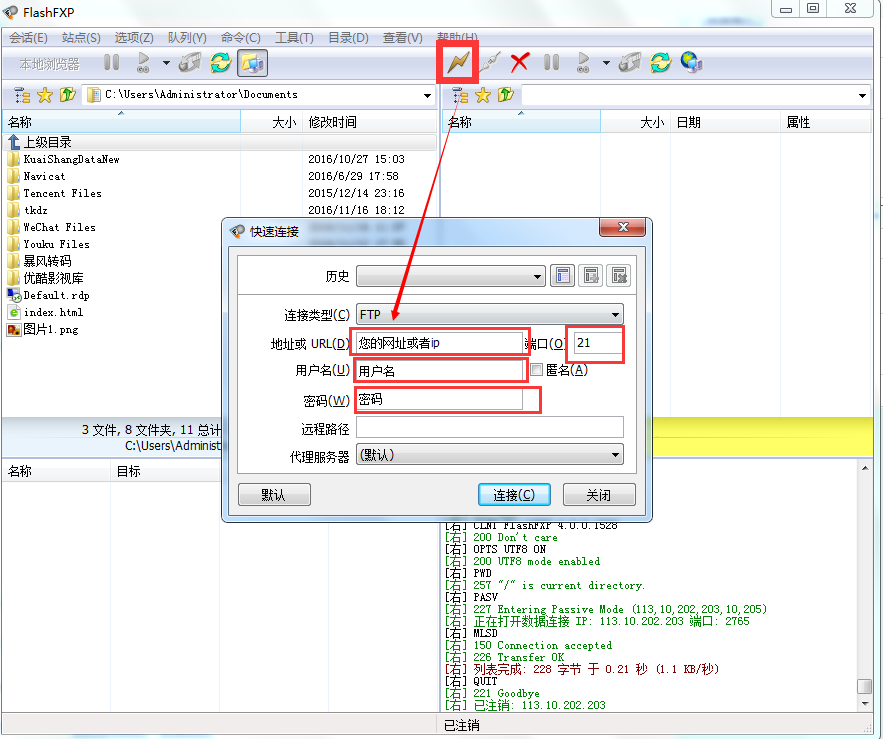
Task: Expand the remote path dropdown
Action: [x=862, y=95]
